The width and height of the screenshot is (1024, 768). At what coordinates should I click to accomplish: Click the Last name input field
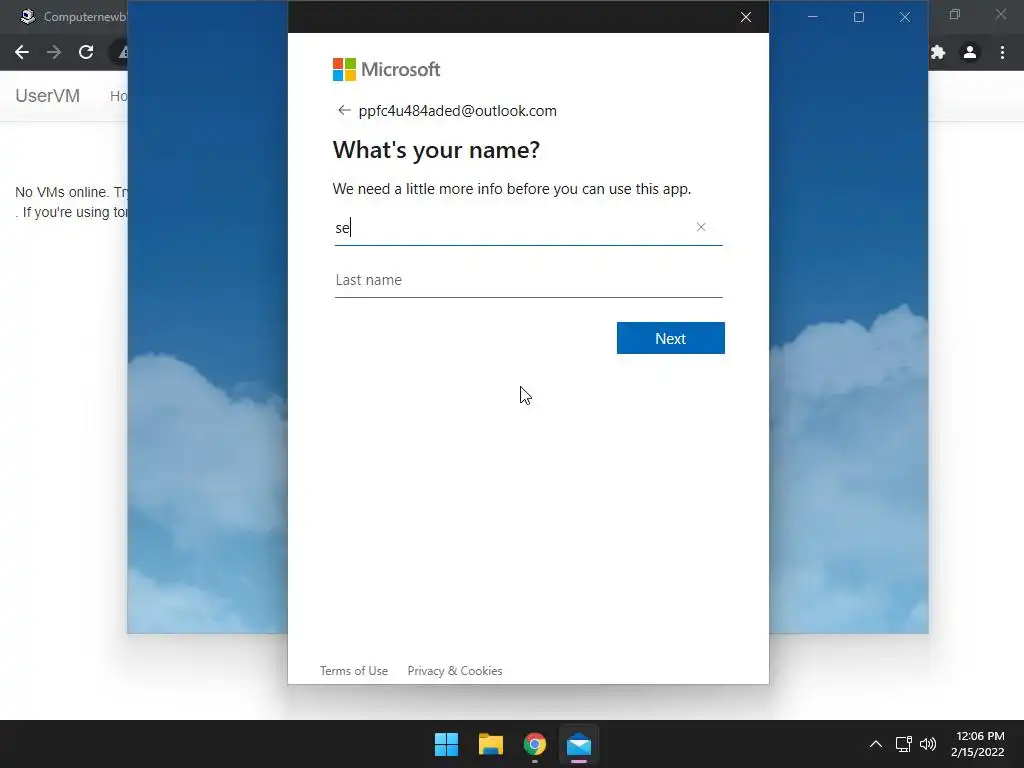[x=528, y=280]
